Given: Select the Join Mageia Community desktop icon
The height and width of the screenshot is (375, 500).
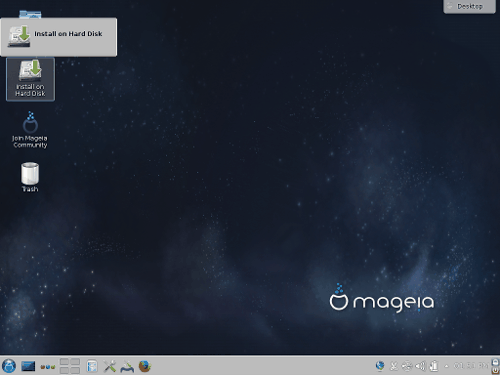Looking at the screenshot, I should (30, 130).
